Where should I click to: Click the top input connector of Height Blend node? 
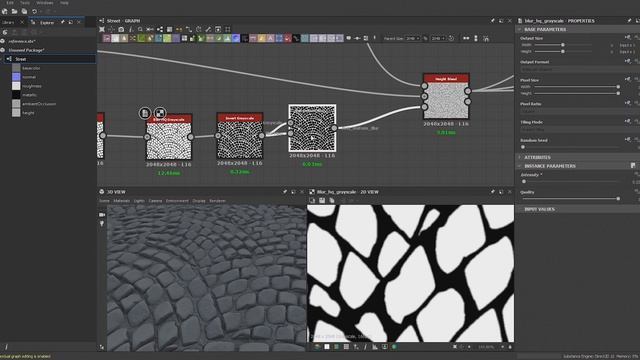[x=424, y=86]
